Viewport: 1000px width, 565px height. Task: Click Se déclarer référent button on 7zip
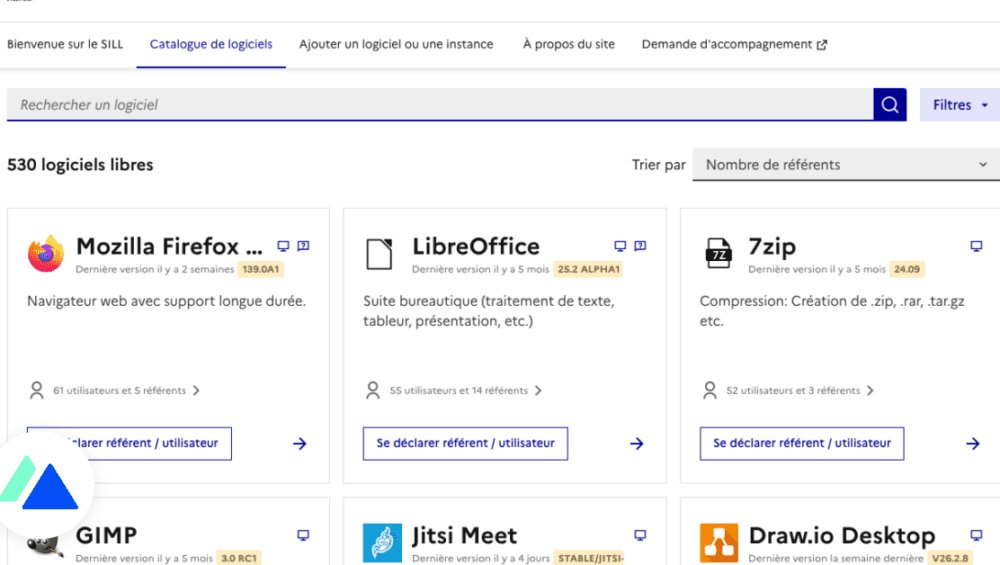click(x=802, y=443)
